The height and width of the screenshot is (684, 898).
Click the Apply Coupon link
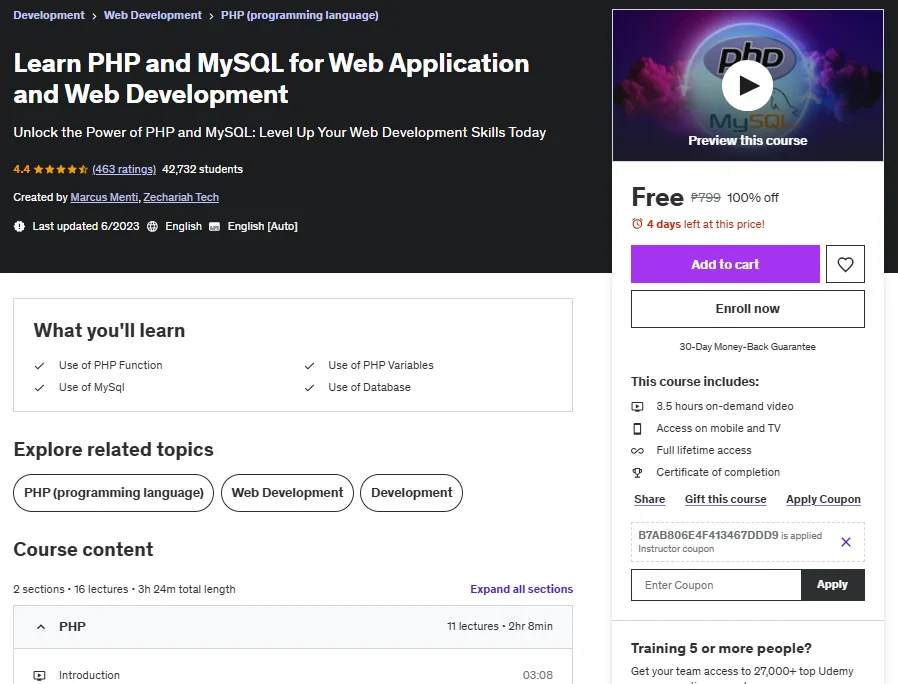click(x=823, y=499)
